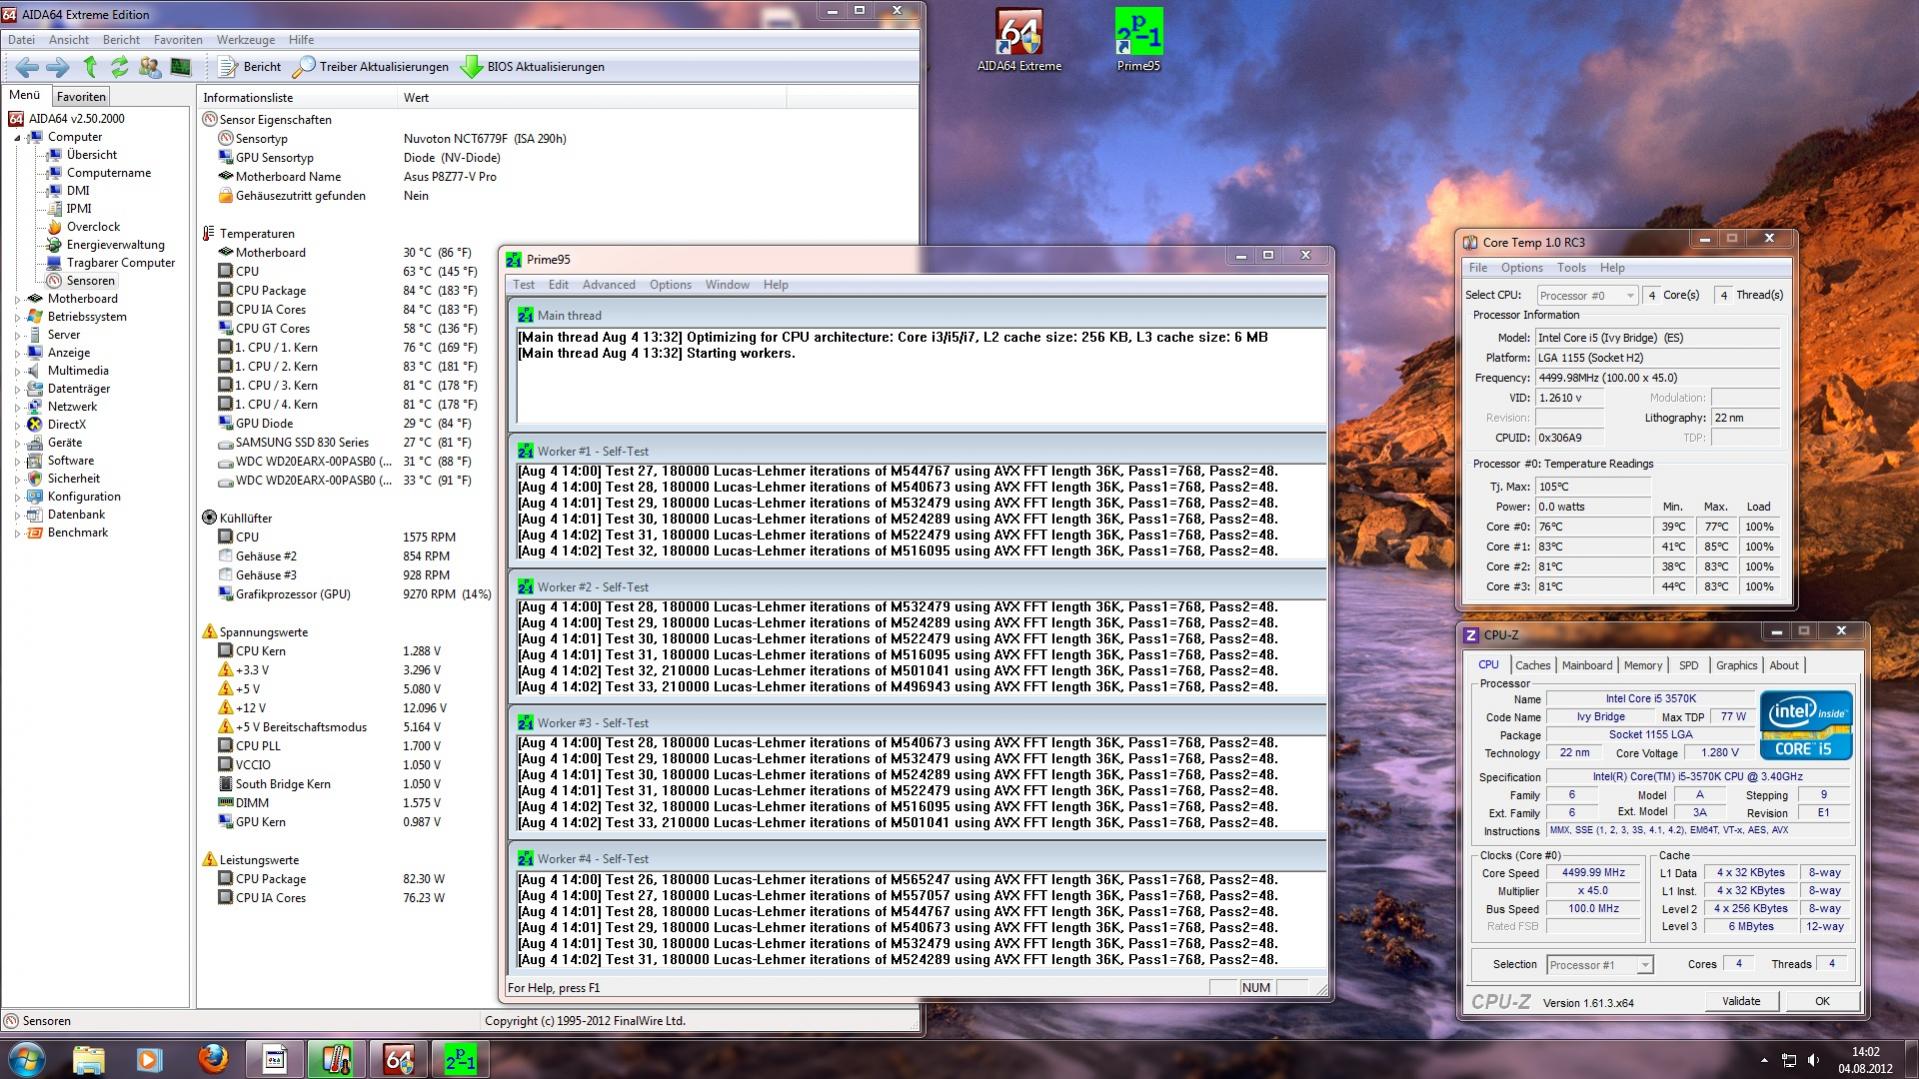Click Treiber Aktualisierungen in the toolbar
This screenshot has width=1919, height=1079.
(371, 67)
